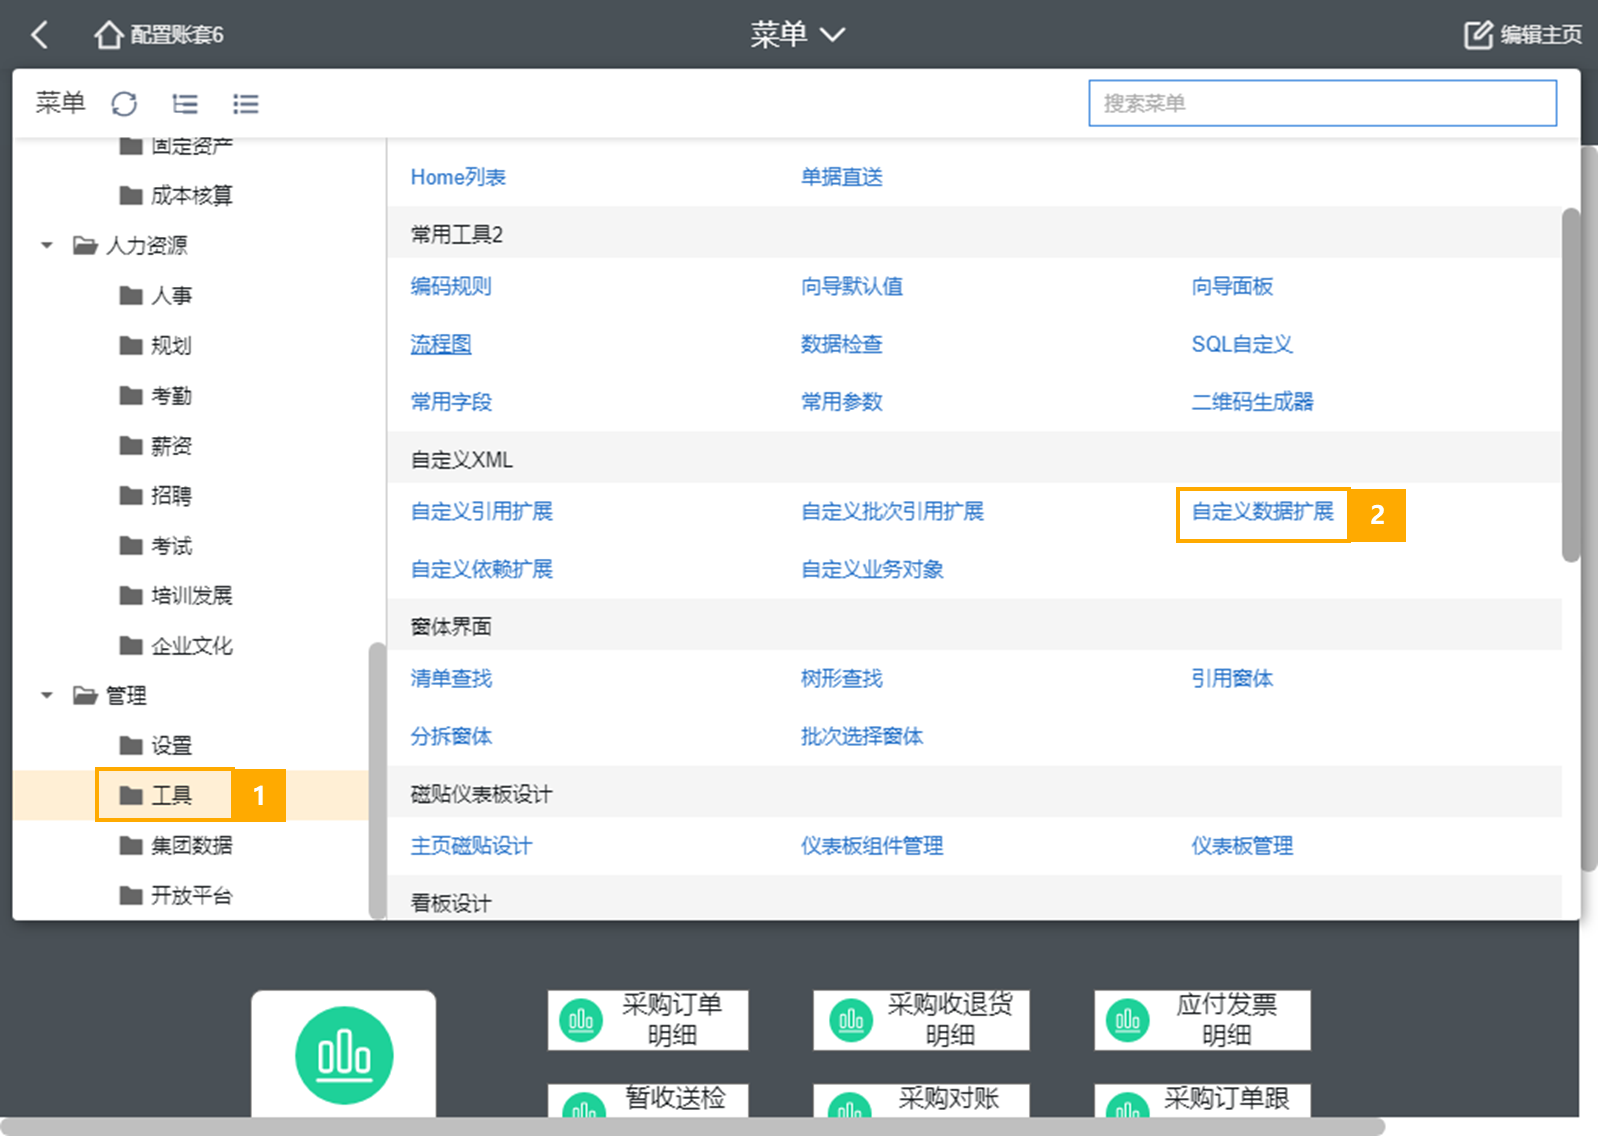Click the 采购订单明细 tile

click(x=648, y=1020)
